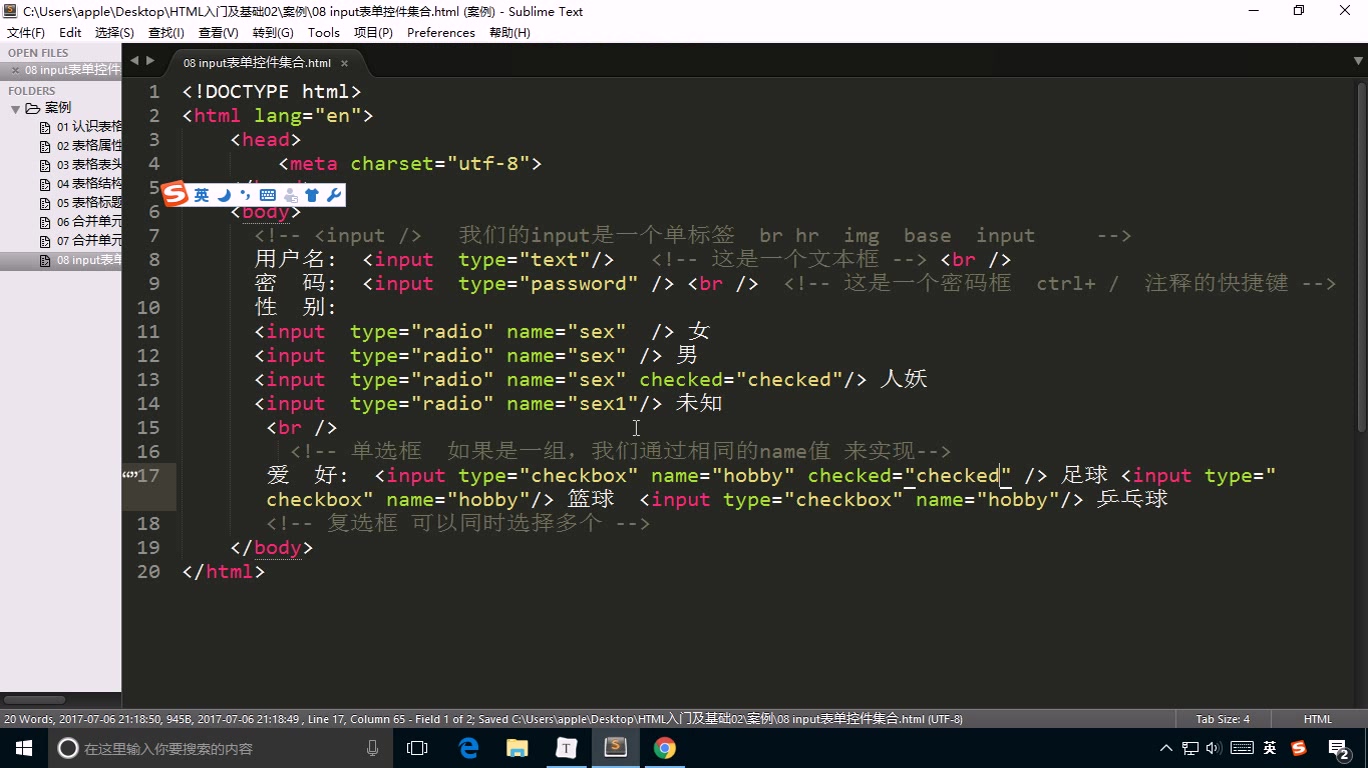The image size is (1368, 768).
Task: Click the volume icon in the system tray
Action: [x=1213, y=748]
